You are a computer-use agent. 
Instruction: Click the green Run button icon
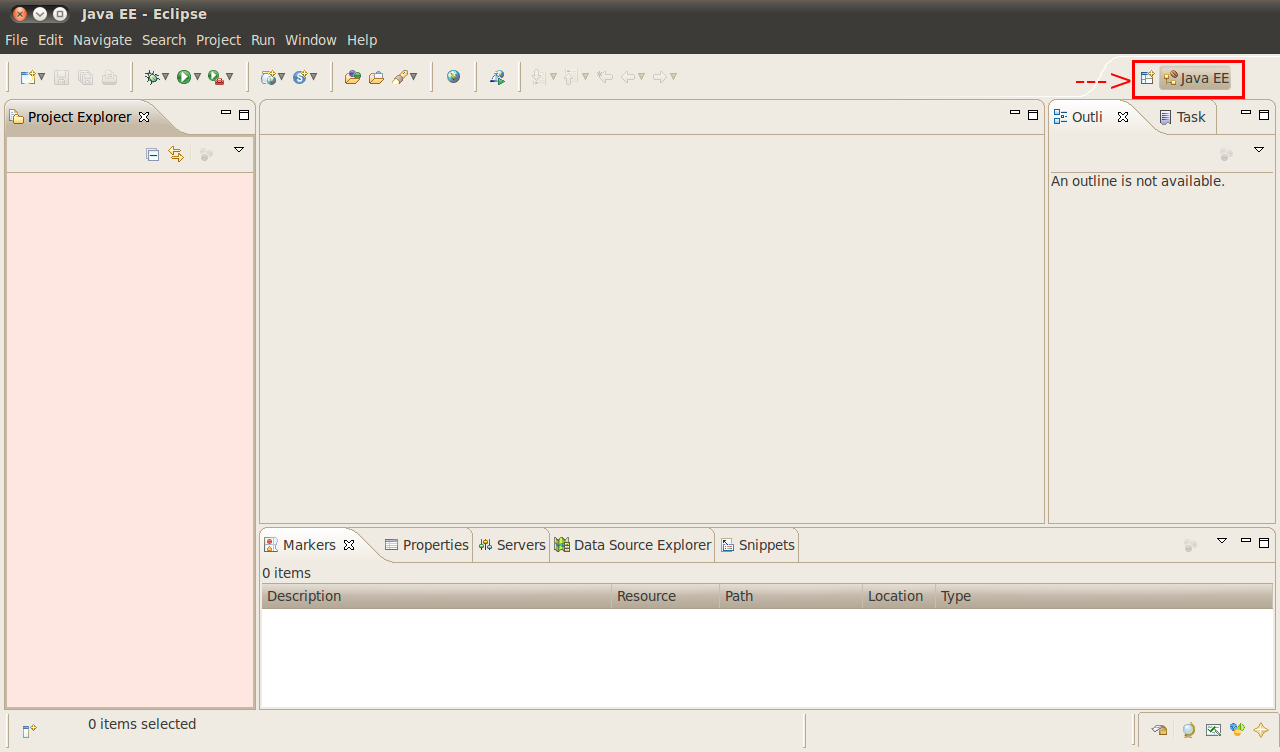coord(184,77)
